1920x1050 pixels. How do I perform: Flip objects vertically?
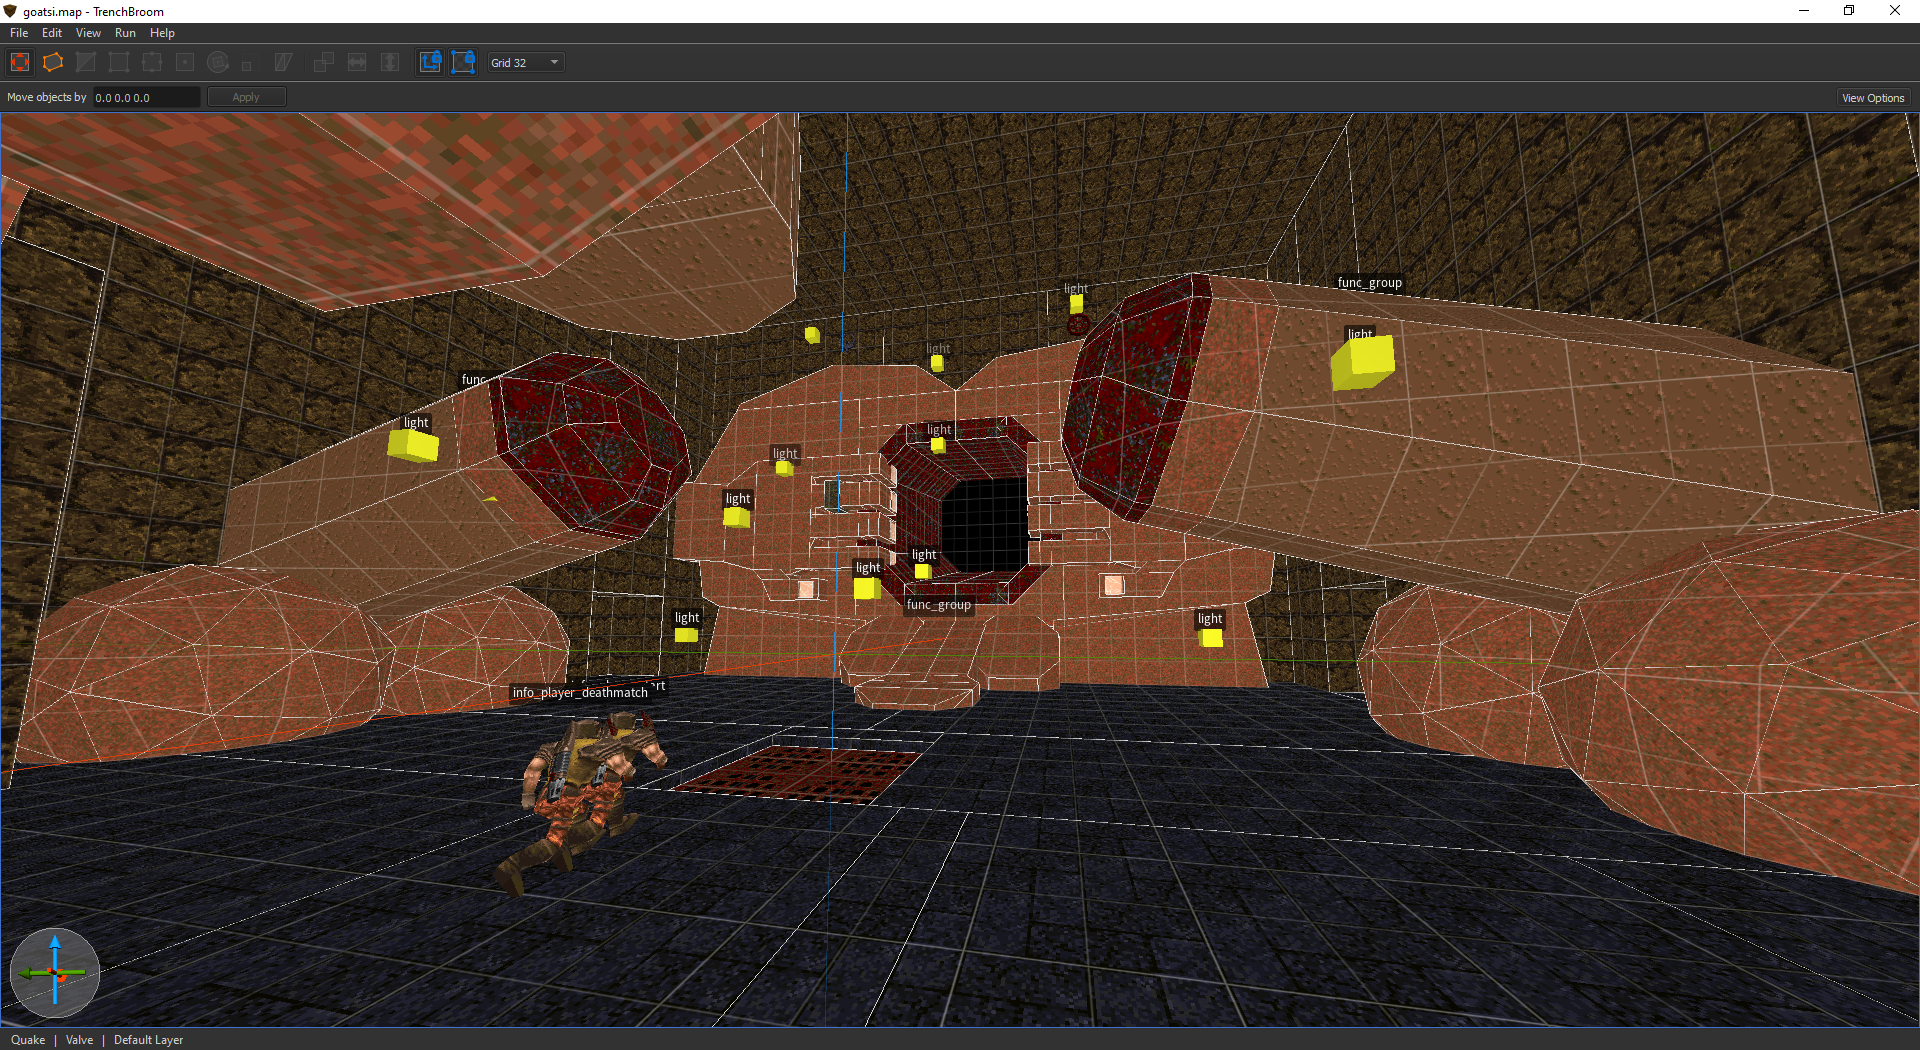(390, 62)
